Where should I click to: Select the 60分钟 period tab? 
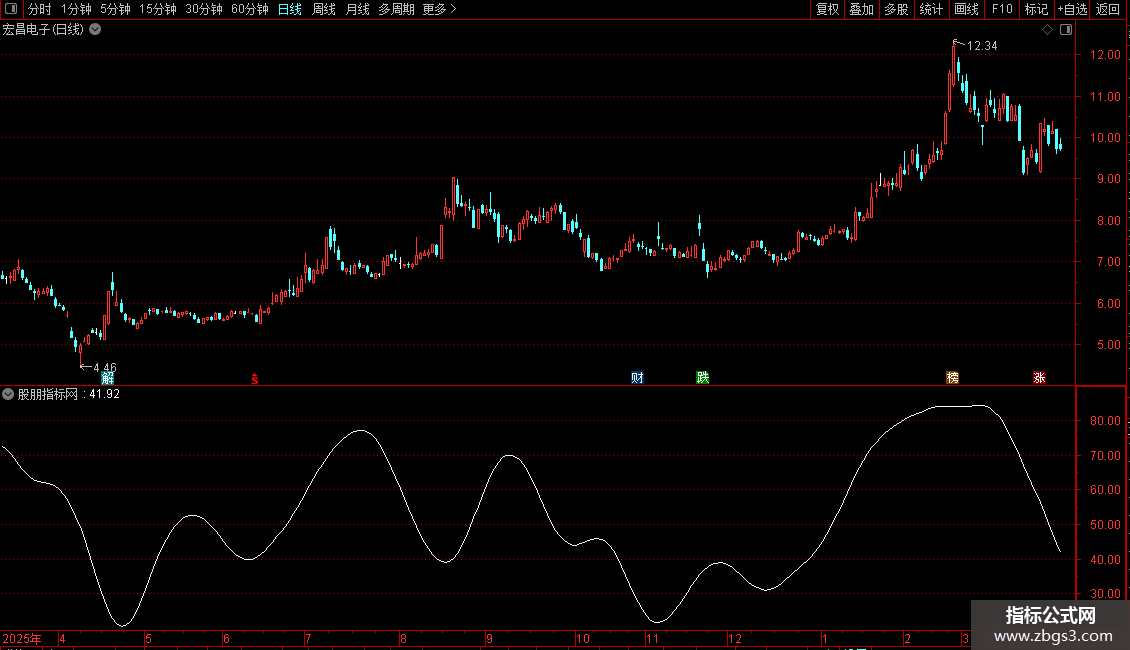tap(249, 9)
